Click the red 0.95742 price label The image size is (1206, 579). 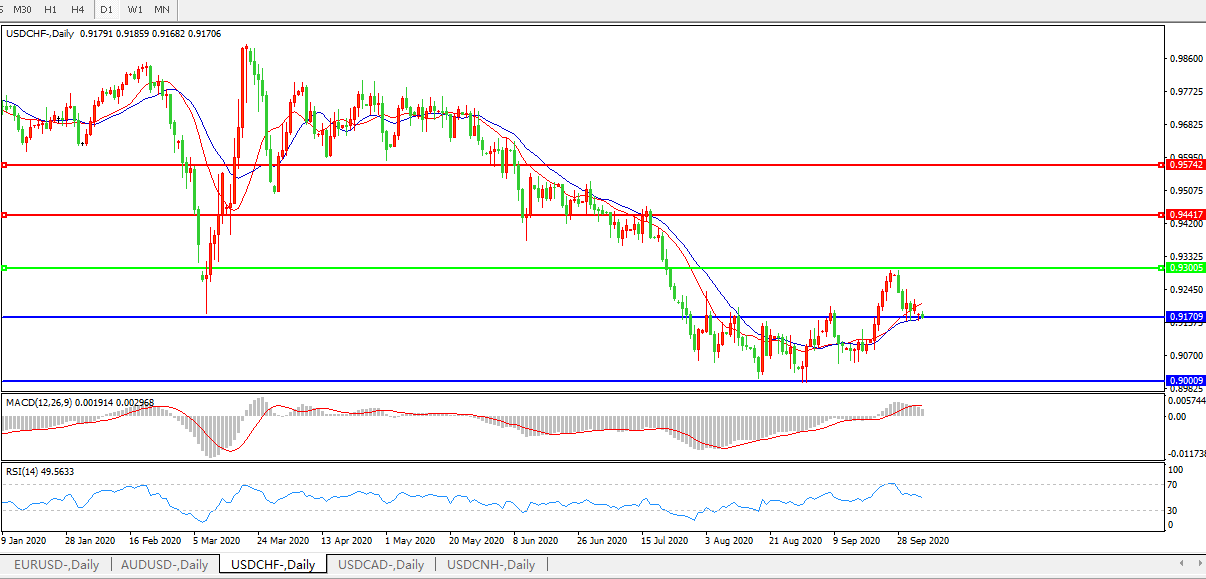(x=1185, y=164)
